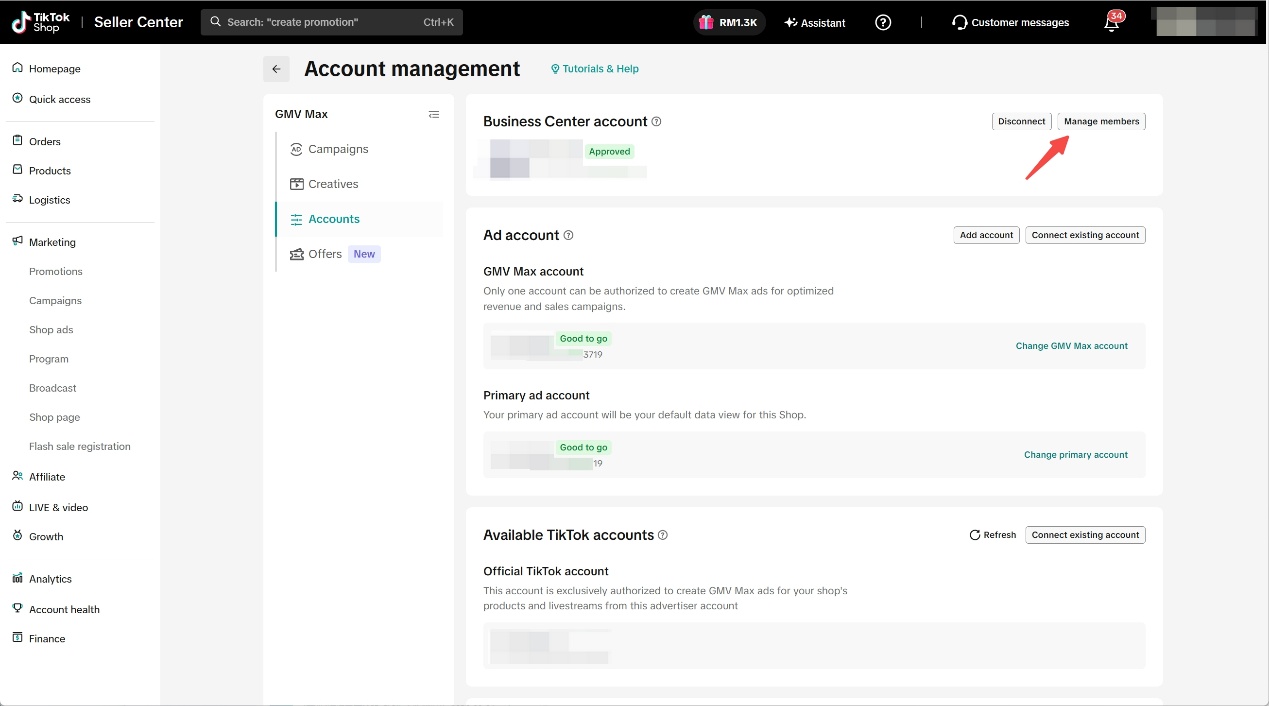Click the Finance icon
The image size is (1269, 706).
(x=17, y=637)
